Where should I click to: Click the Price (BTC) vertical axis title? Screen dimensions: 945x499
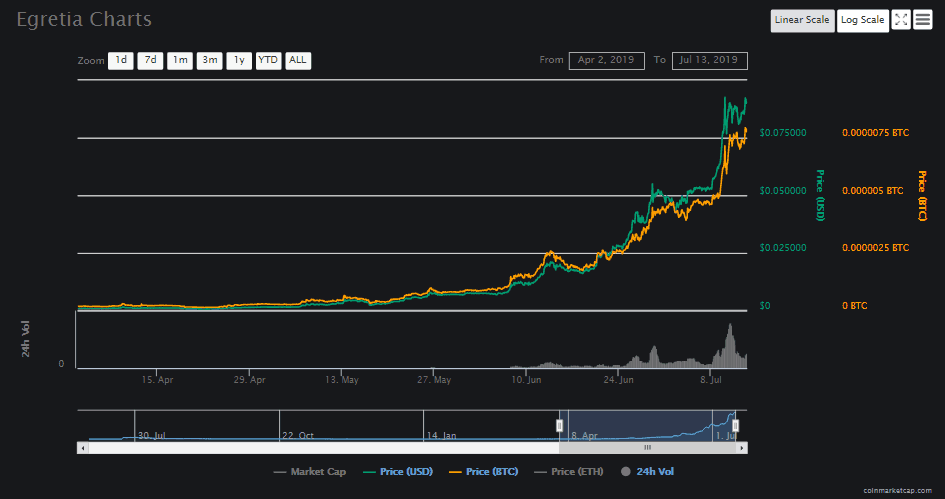coord(921,195)
